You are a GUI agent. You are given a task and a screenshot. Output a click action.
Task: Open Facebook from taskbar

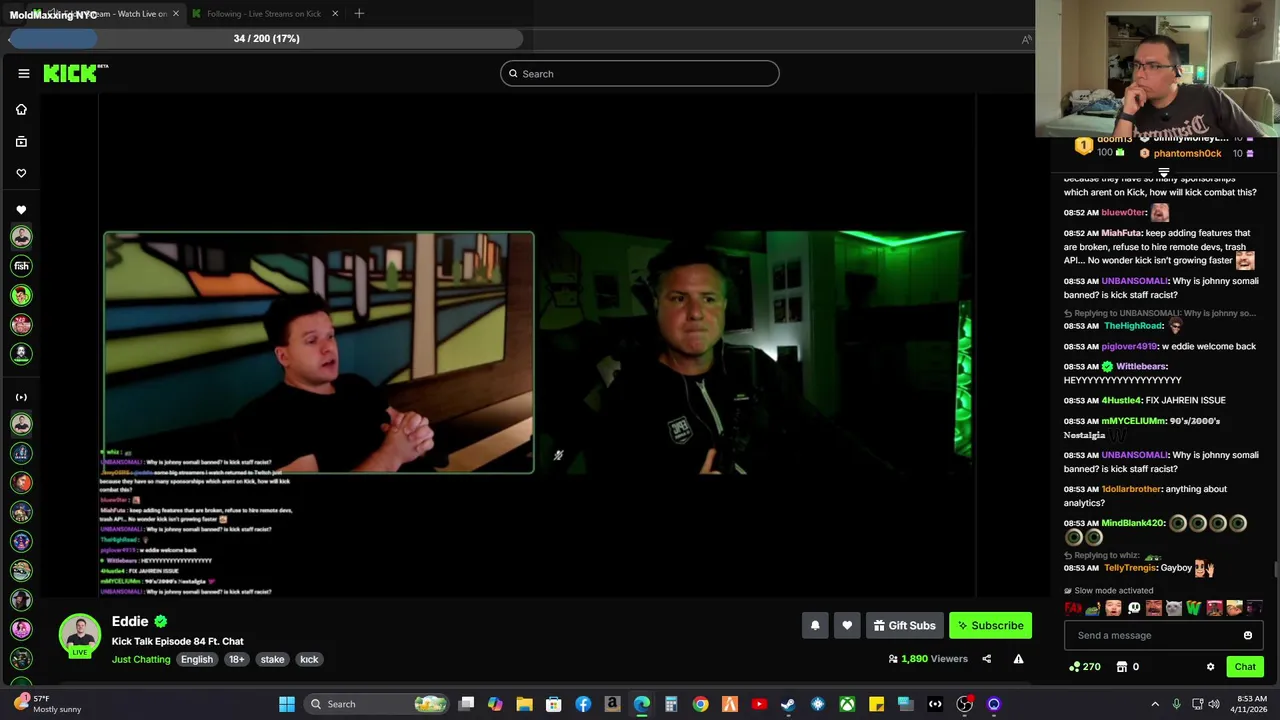tap(583, 704)
